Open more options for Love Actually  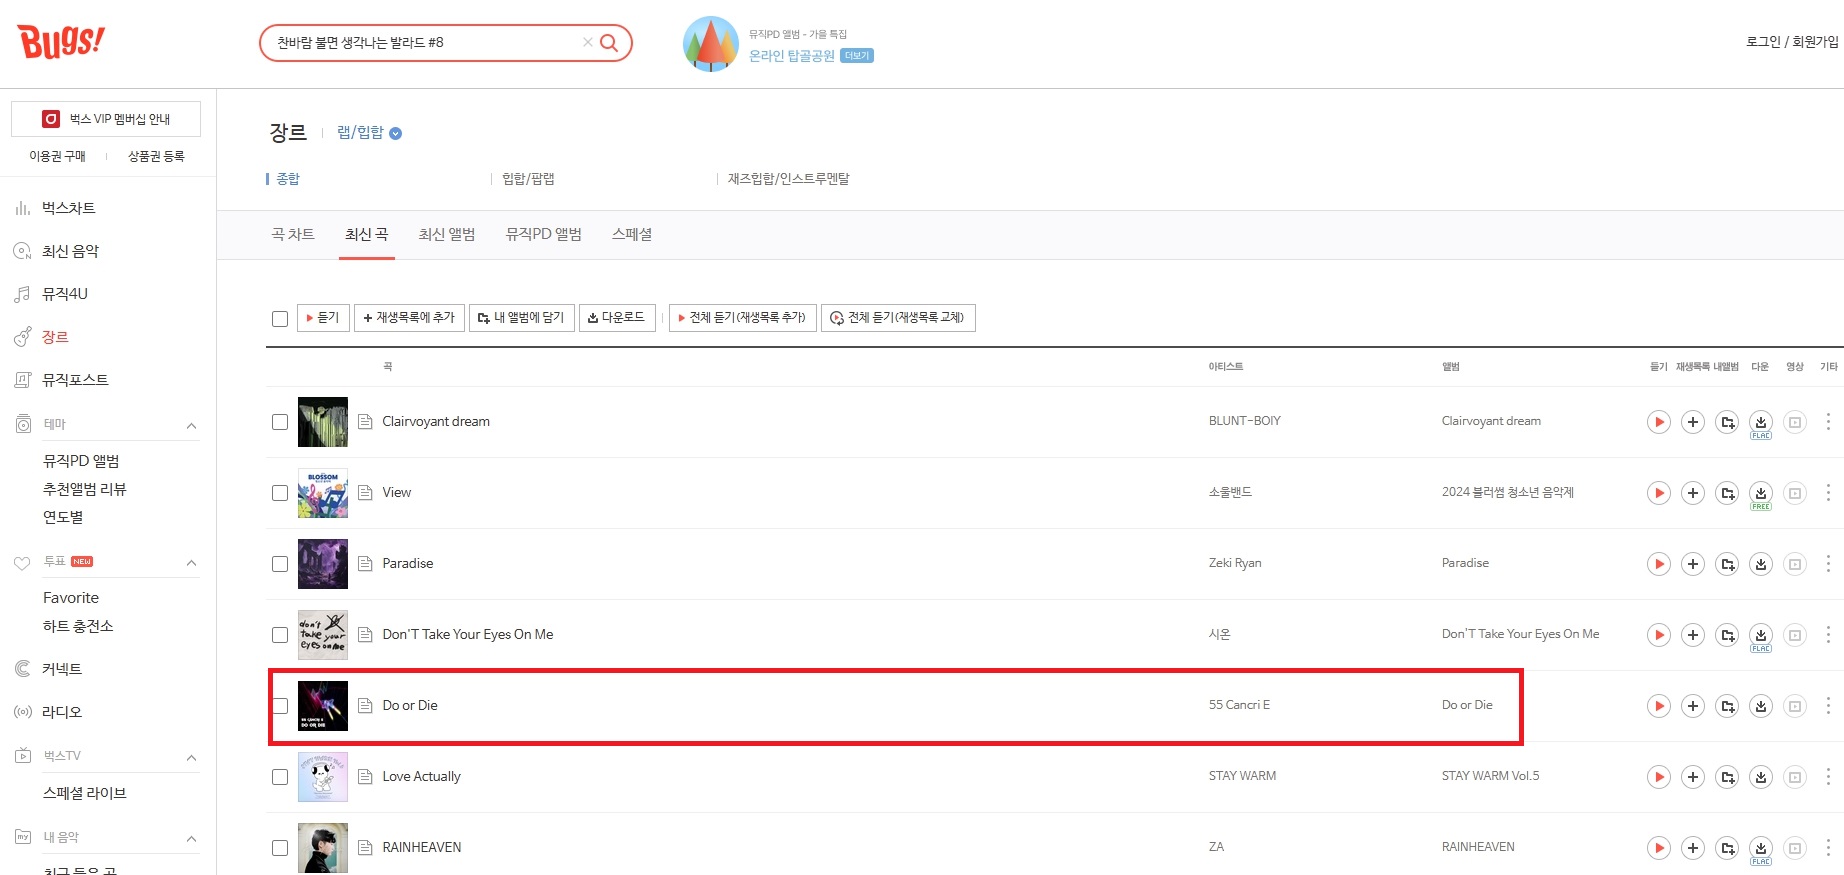point(1828,777)
